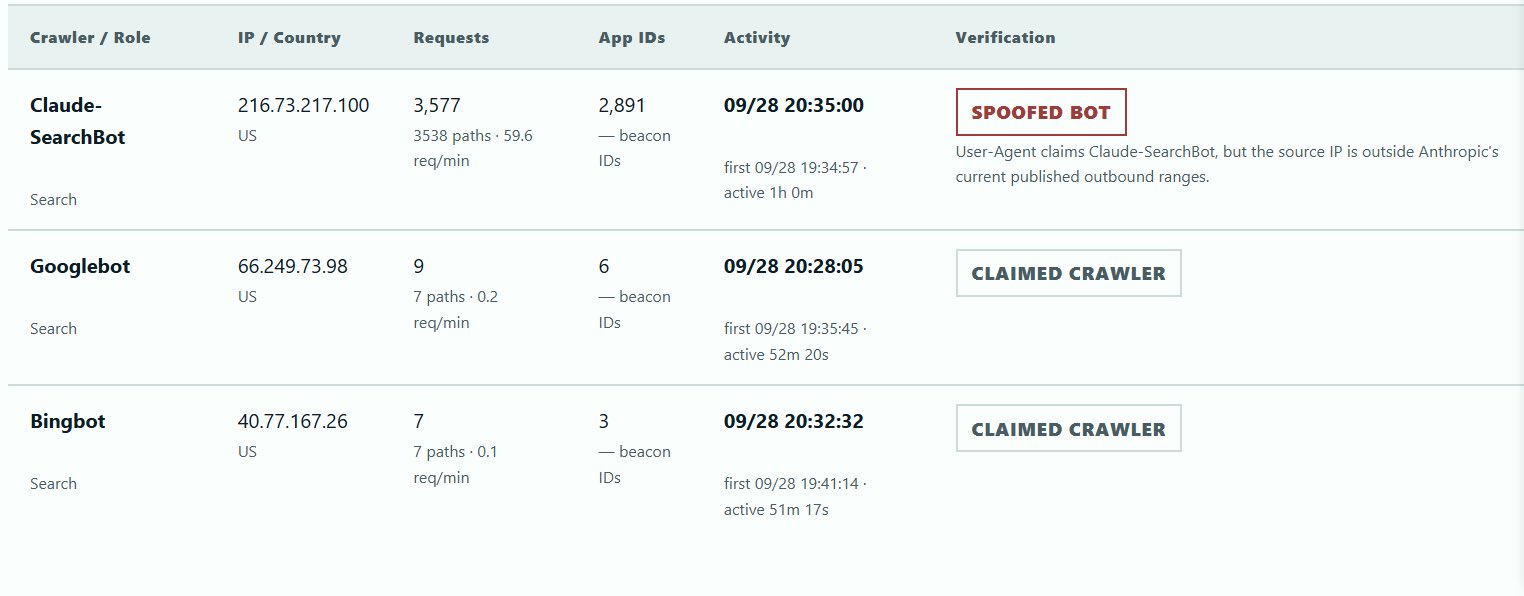This screenshot has height=596, width=1524.
Task: Sort by the App IDs column header
Action: pos(632,38)
